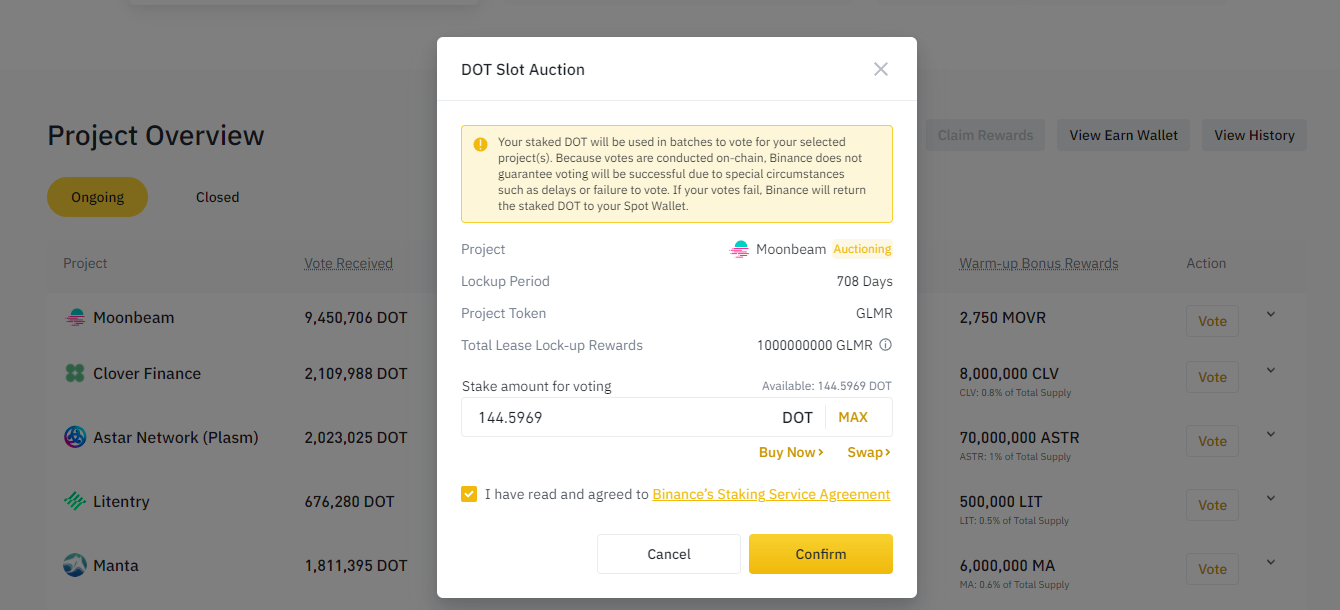Click the Moonbeam icon in dialog

click(740, 250)
